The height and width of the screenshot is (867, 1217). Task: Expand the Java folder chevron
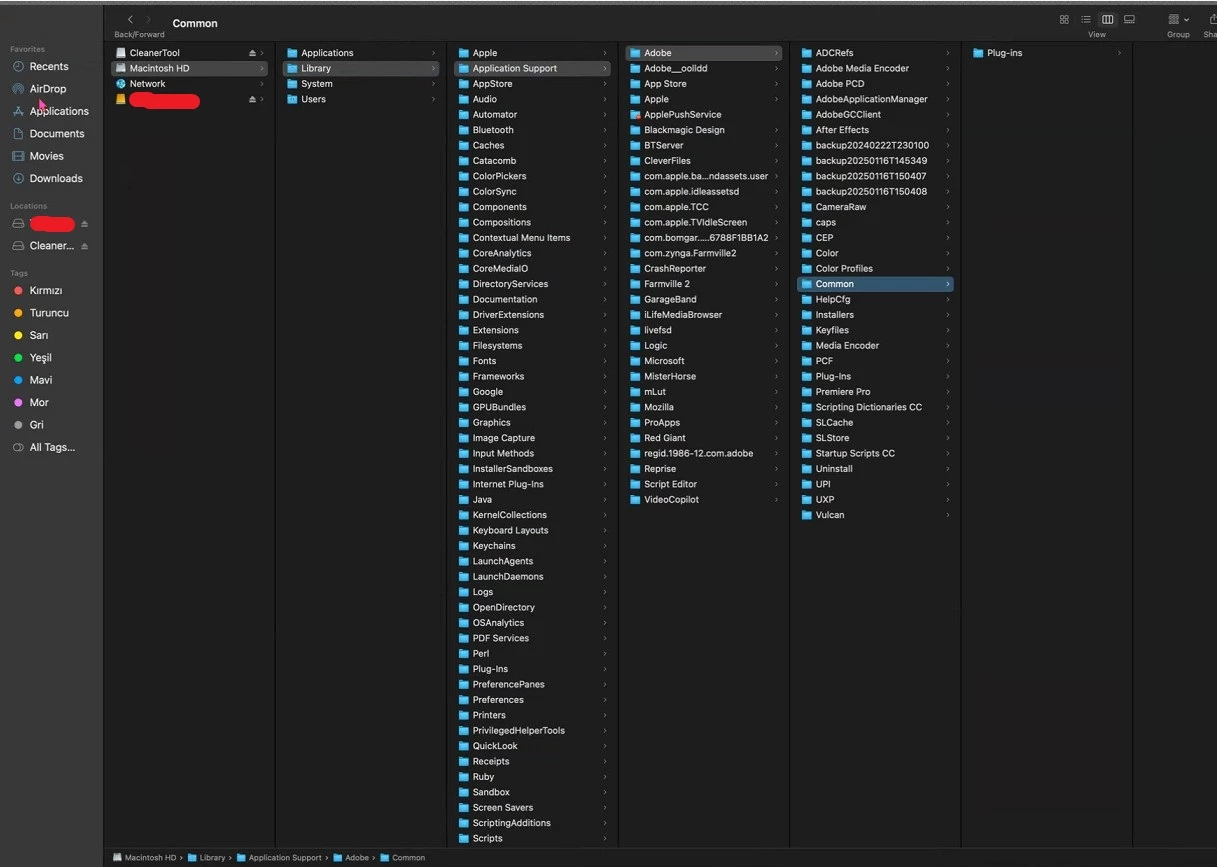click(604, 499)
